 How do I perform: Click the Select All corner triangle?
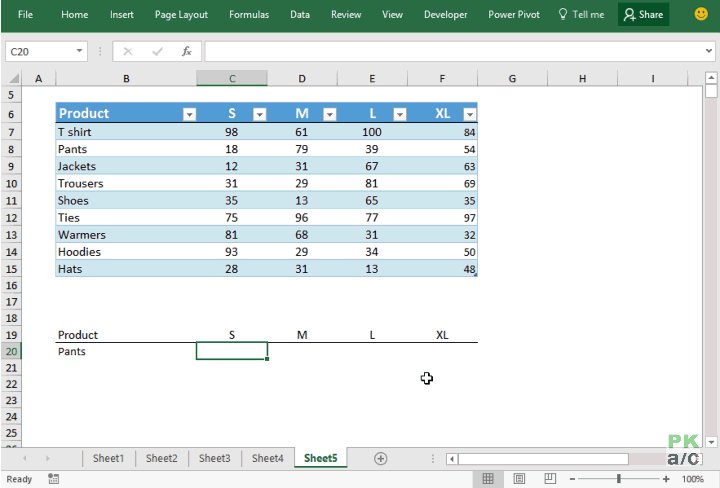(14, 79)
